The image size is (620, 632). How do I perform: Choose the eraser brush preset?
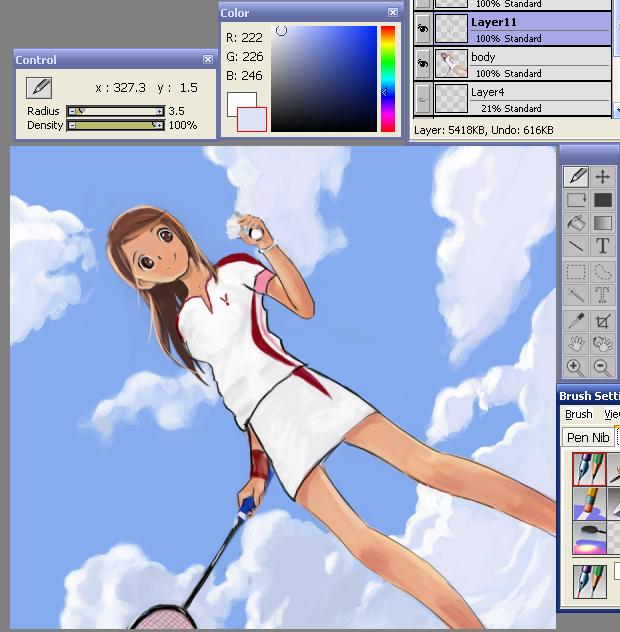(589, 503)
